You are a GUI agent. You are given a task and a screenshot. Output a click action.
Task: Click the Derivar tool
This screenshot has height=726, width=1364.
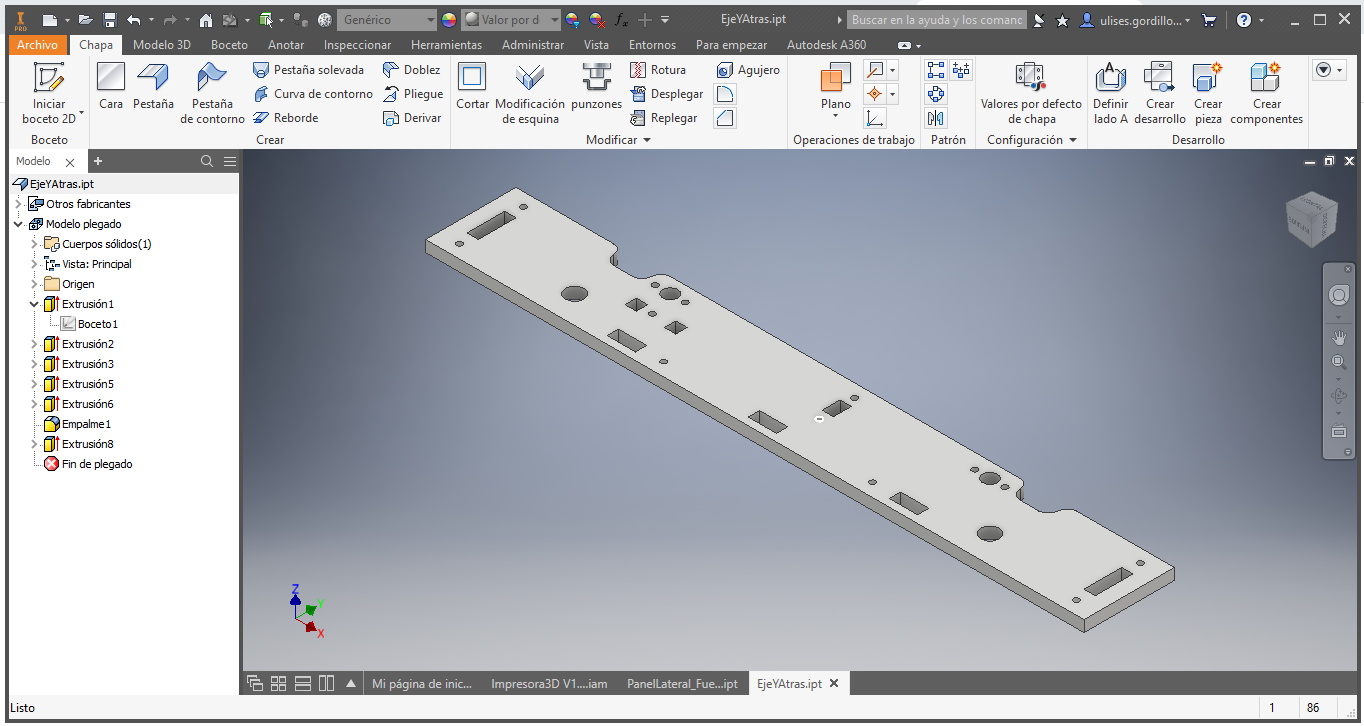(412, 118)
